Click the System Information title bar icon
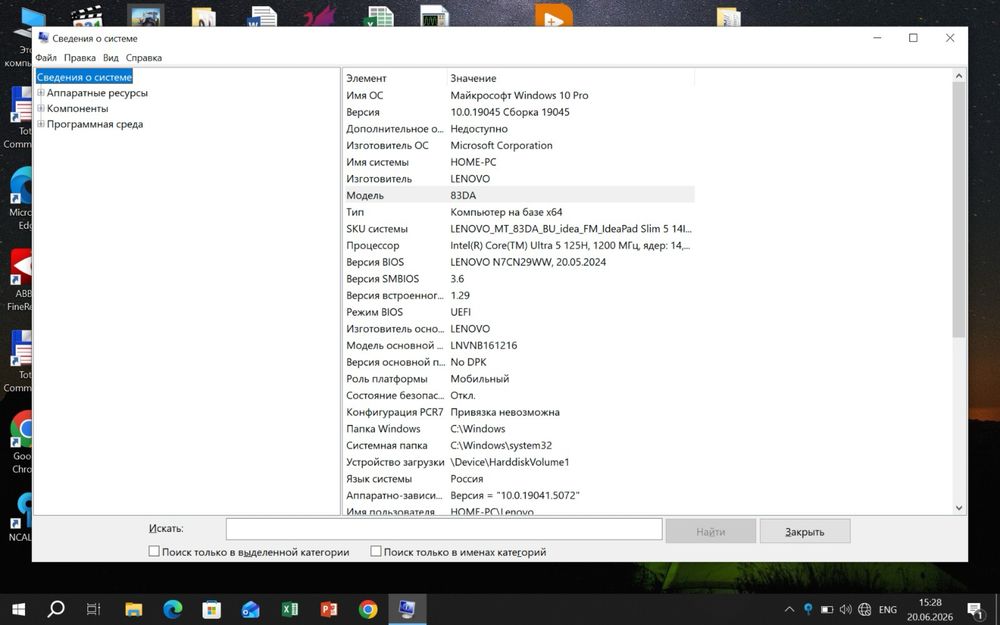Image resolution: width=1000 pixels, height=625 pixels. click(43, 38)
